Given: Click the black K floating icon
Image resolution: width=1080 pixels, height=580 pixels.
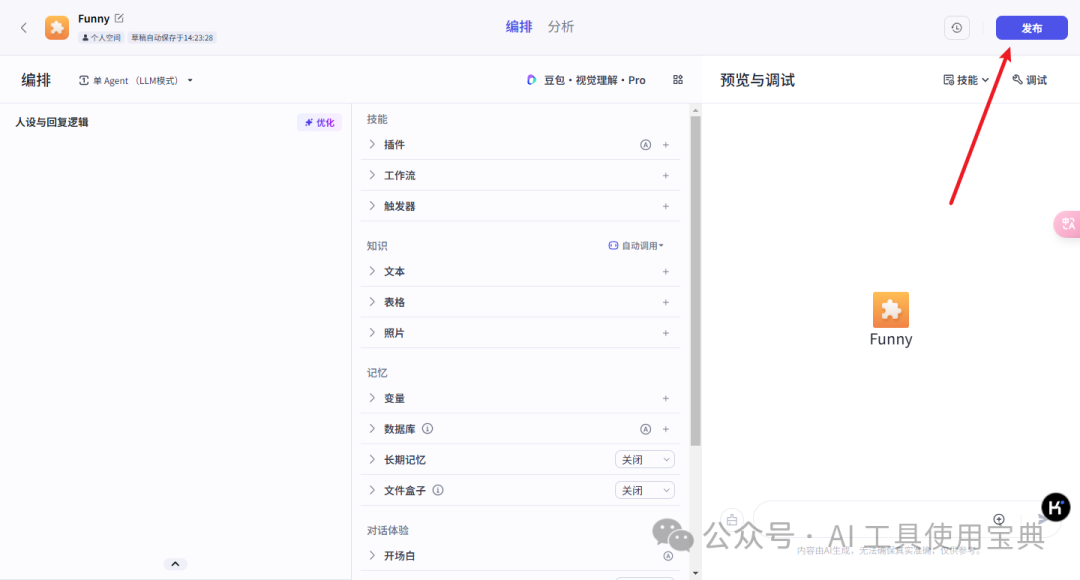Looking at the screenshot, I should pos(1055,508).
